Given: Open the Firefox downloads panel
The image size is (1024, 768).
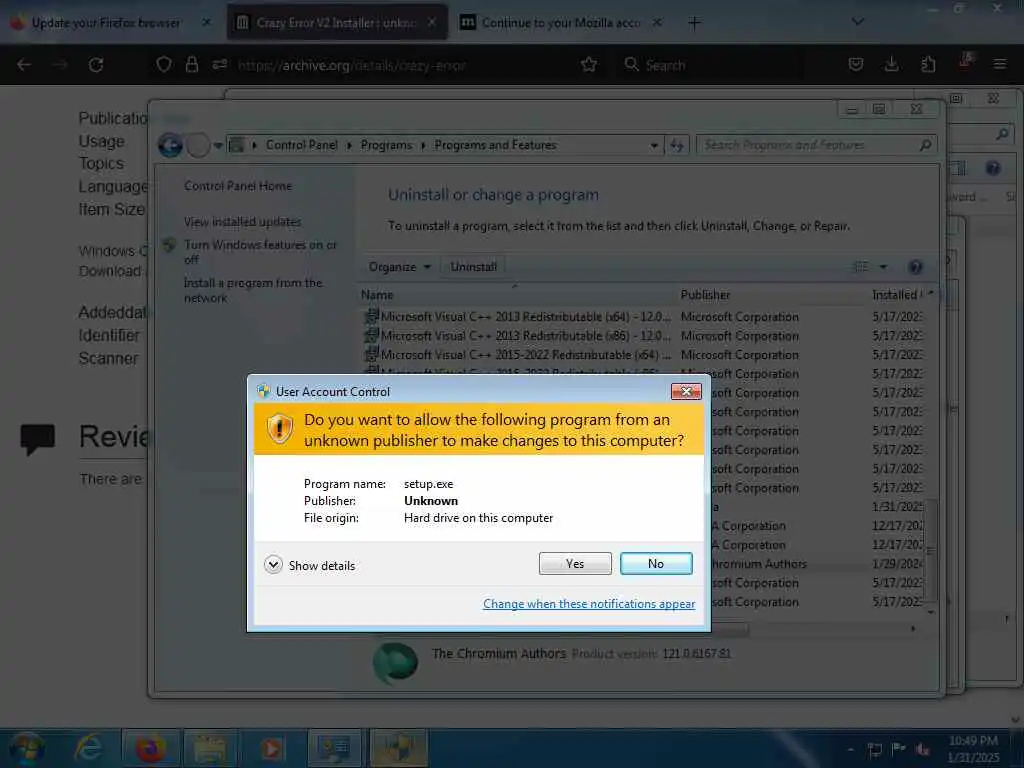Looking at the screenshot, I should (891, 64).
